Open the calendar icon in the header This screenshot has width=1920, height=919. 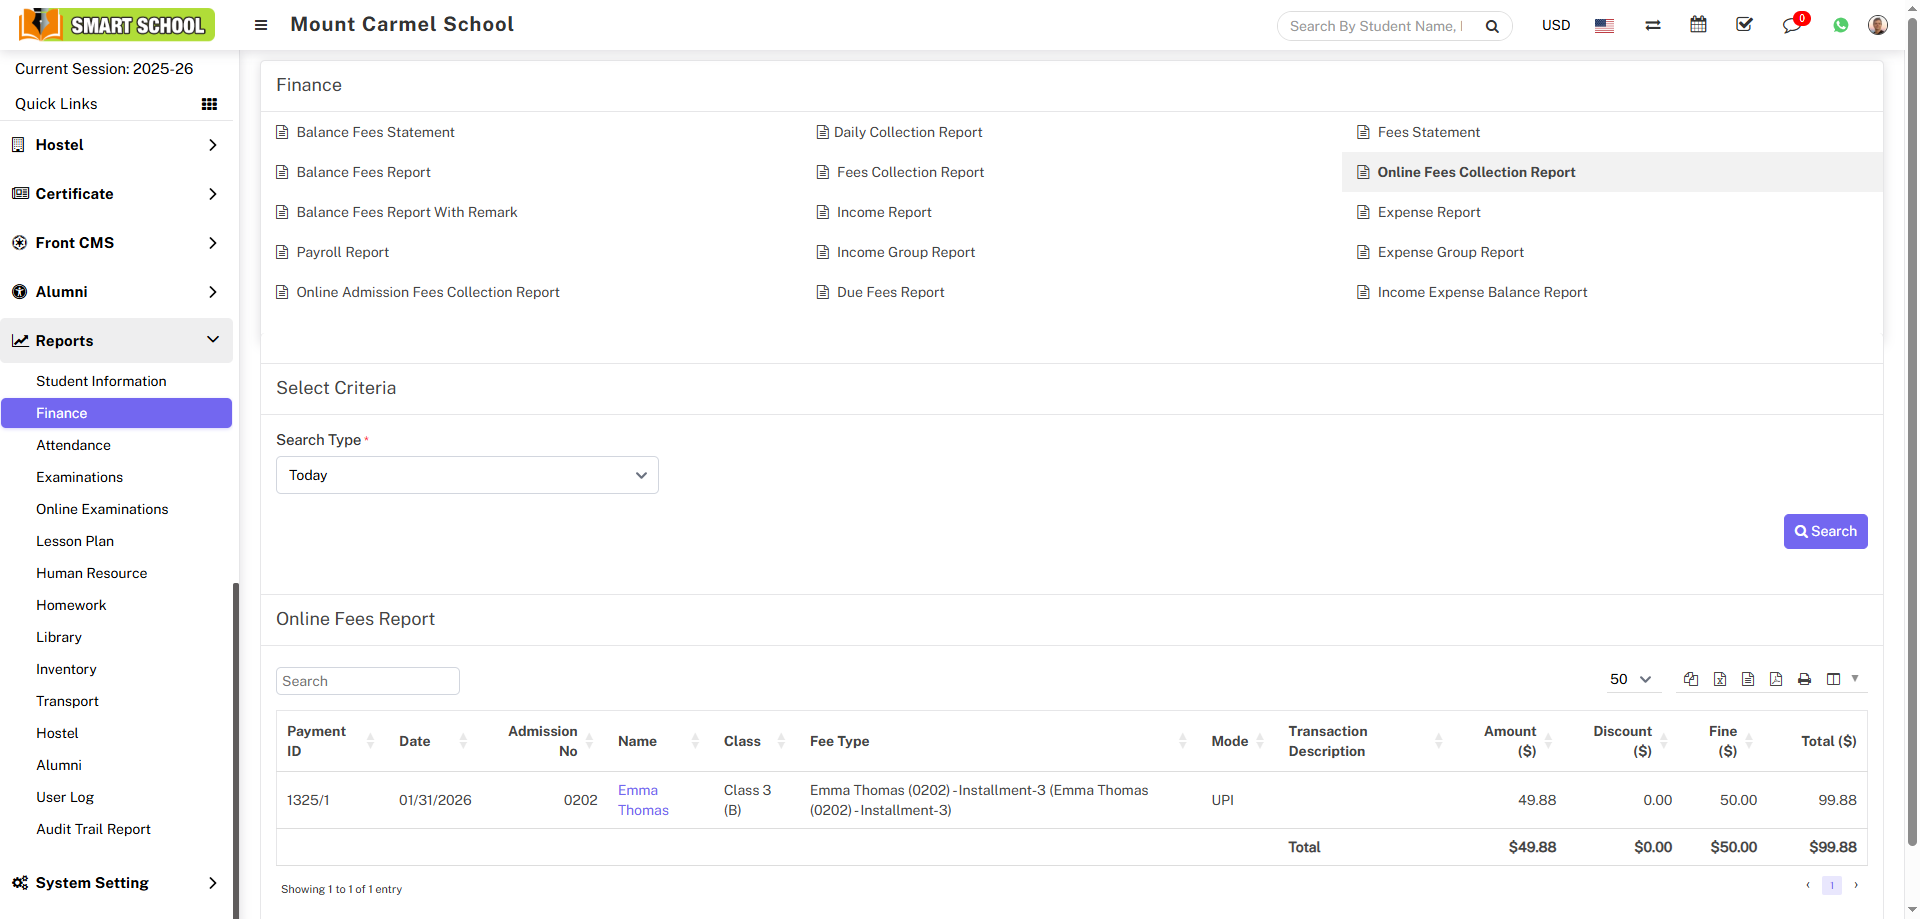pos(1698,25)
